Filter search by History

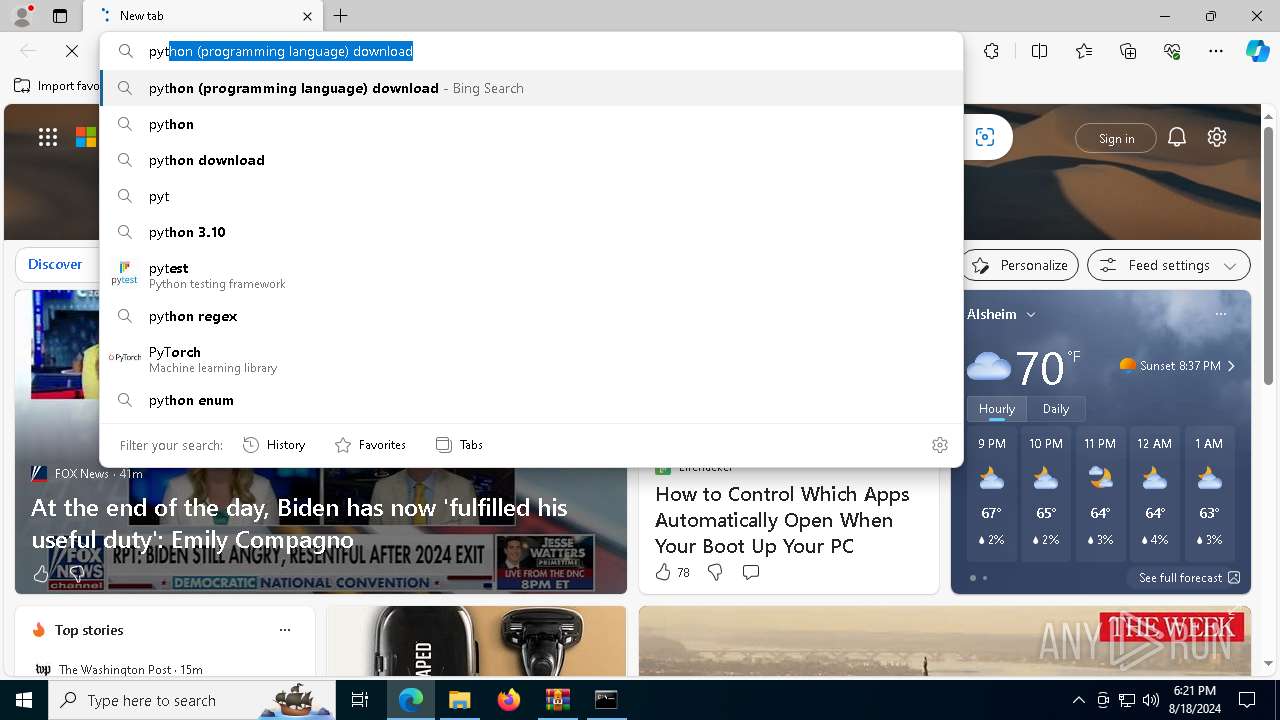click(x=274, y=445)
